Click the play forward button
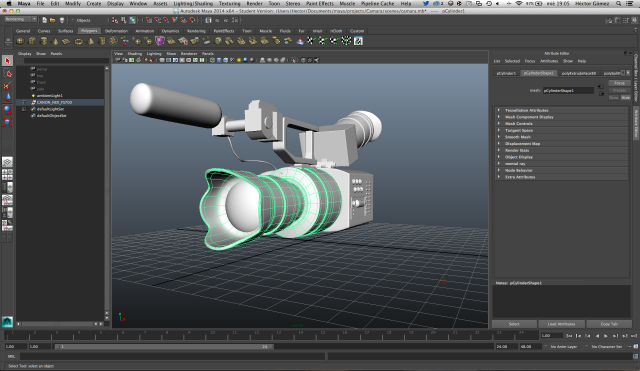640x371 pixels. pos(606,335)
